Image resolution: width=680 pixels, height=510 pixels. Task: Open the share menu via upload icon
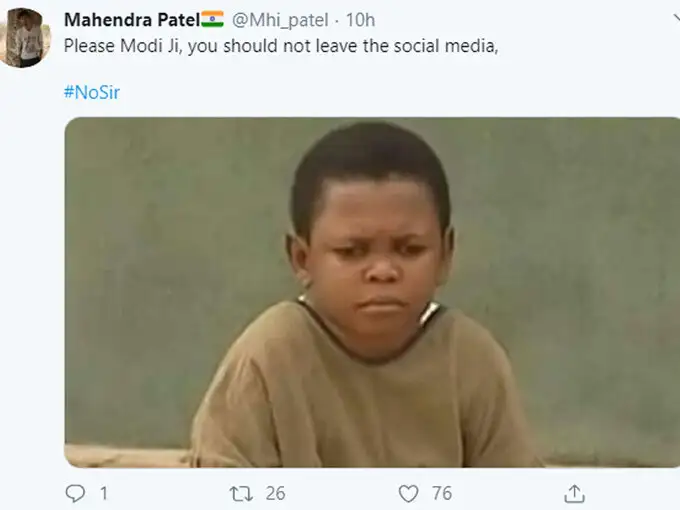pyautogui.click(x=575, y=493)
